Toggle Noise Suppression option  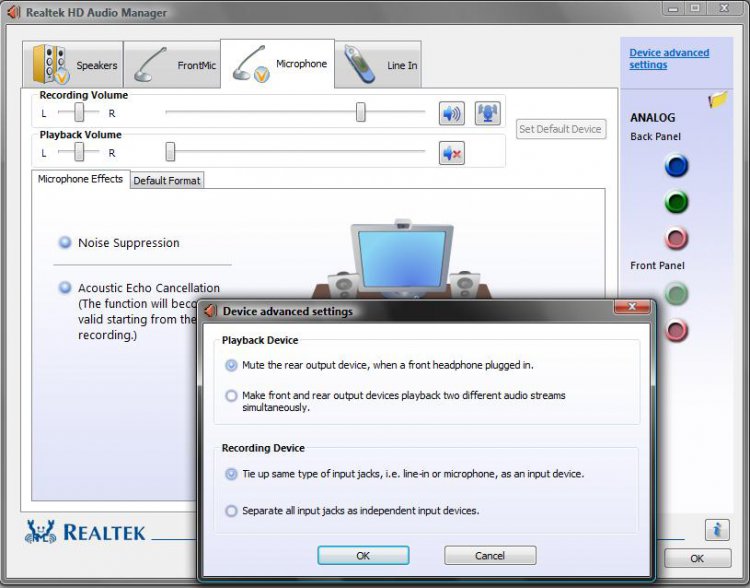point(65,243)
